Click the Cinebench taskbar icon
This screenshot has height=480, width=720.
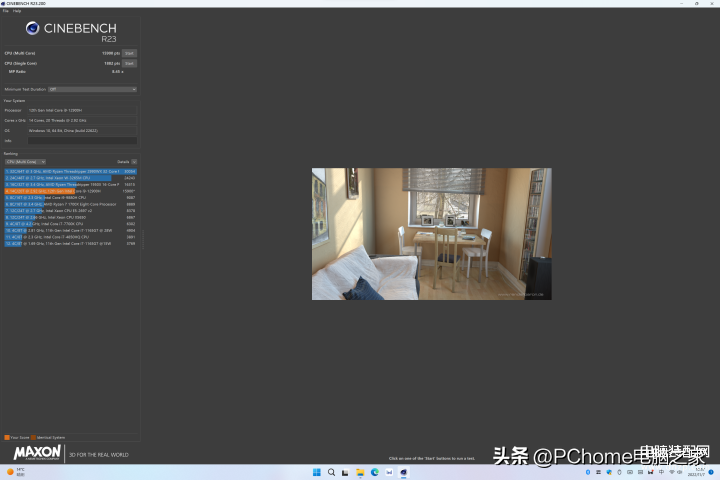click(x=404, y=472)
